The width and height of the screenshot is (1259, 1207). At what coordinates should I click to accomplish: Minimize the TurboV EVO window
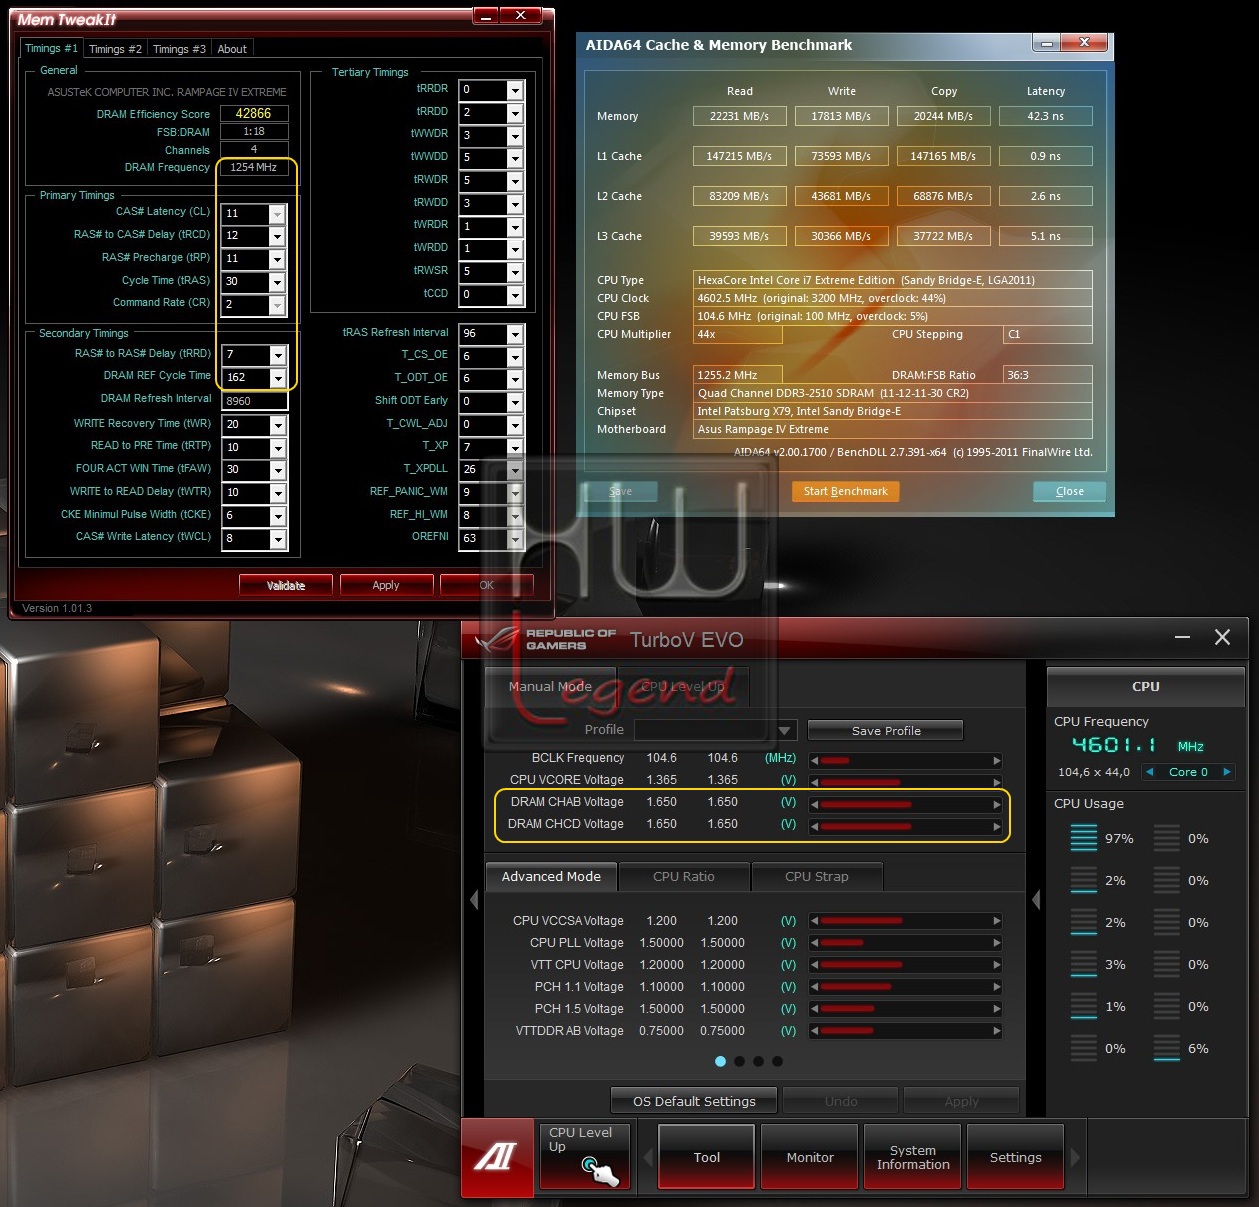[x=1182, y=637]
